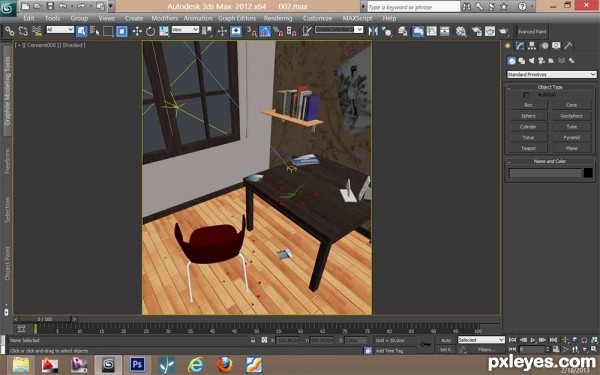
Task: Toggle the Percent Snap button
Action: pyautogui.click(x=278, y=31)
